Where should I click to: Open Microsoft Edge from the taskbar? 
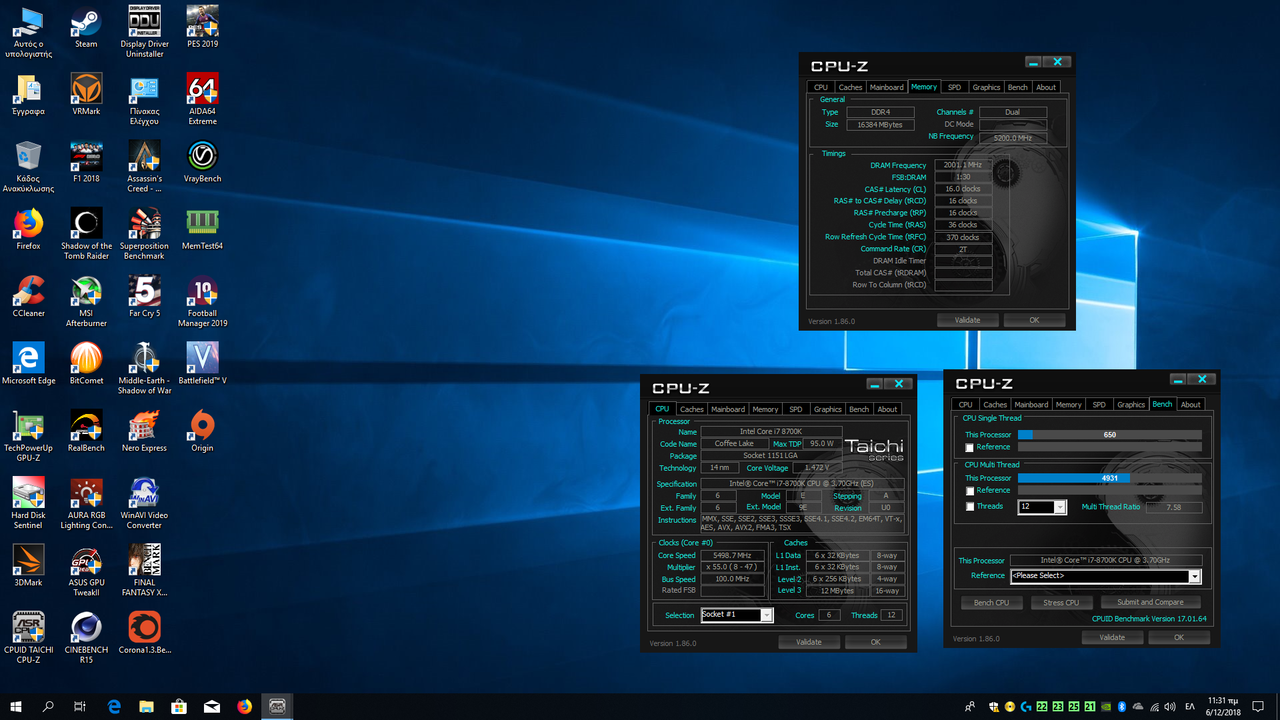pyautogui.click(x=114, y=706)
